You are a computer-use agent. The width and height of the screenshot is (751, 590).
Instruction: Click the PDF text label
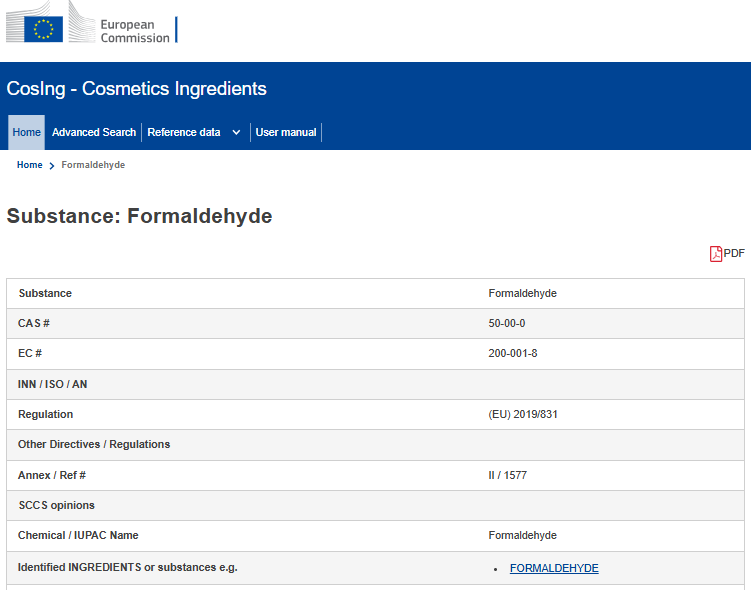click(734, 253)
